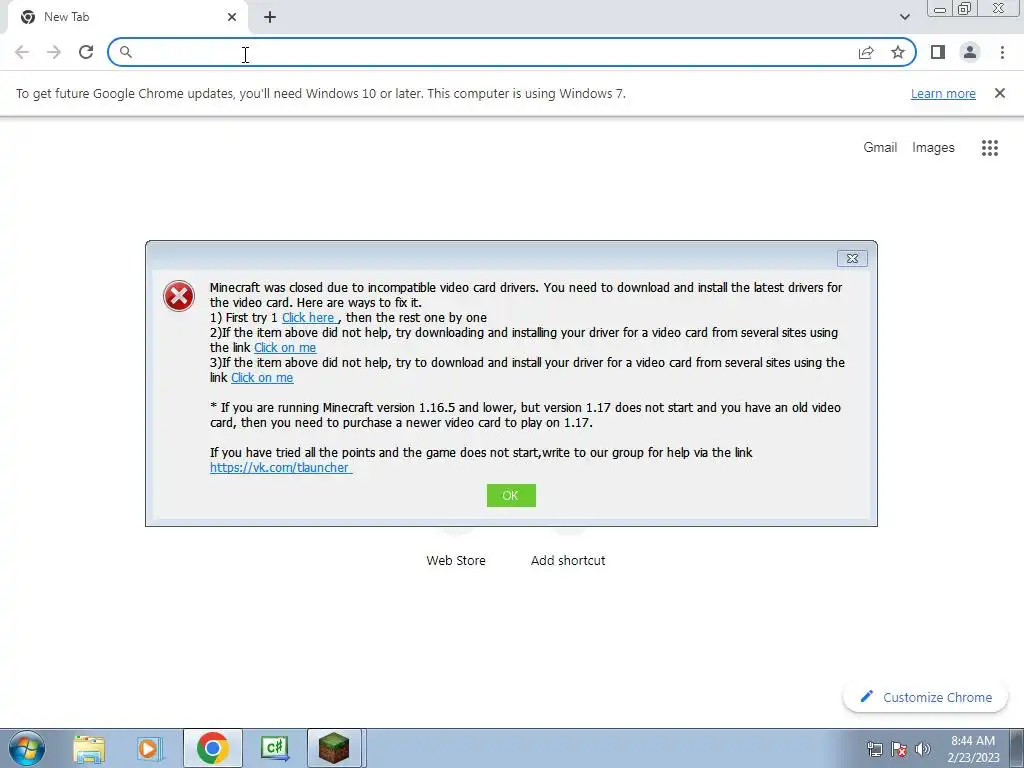The image size is (1024, 768).
Task: Open a new tab with plus button
Action: click(270, 18)
